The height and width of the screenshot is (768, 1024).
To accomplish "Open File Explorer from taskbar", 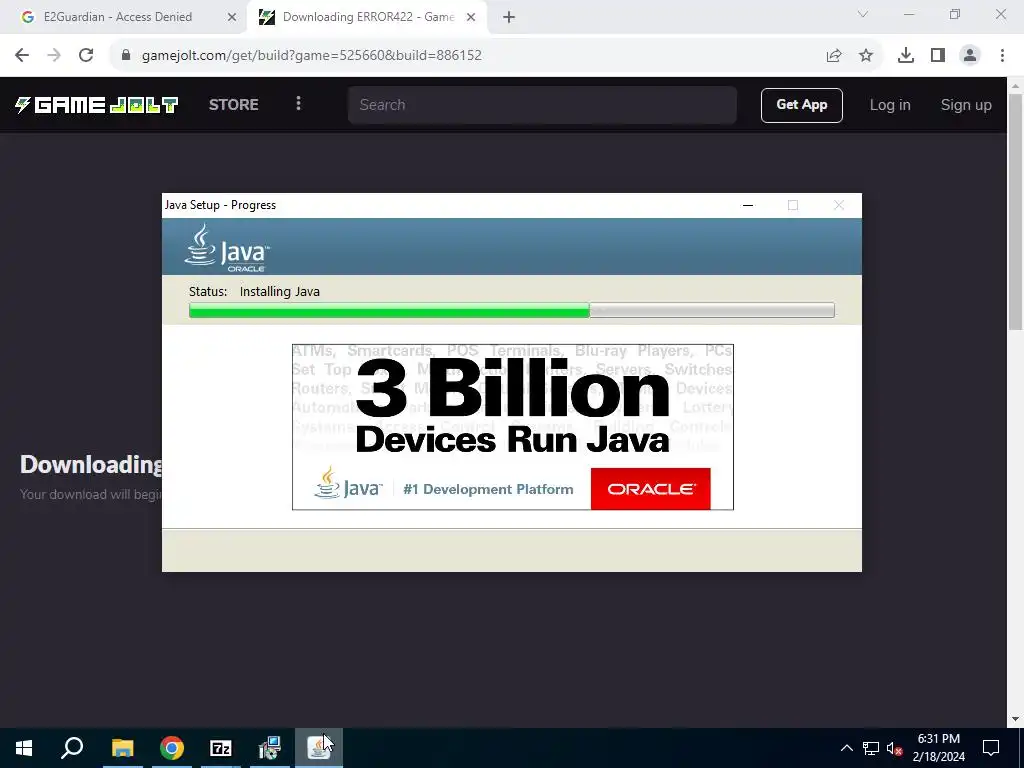I will tap(122, 748).
